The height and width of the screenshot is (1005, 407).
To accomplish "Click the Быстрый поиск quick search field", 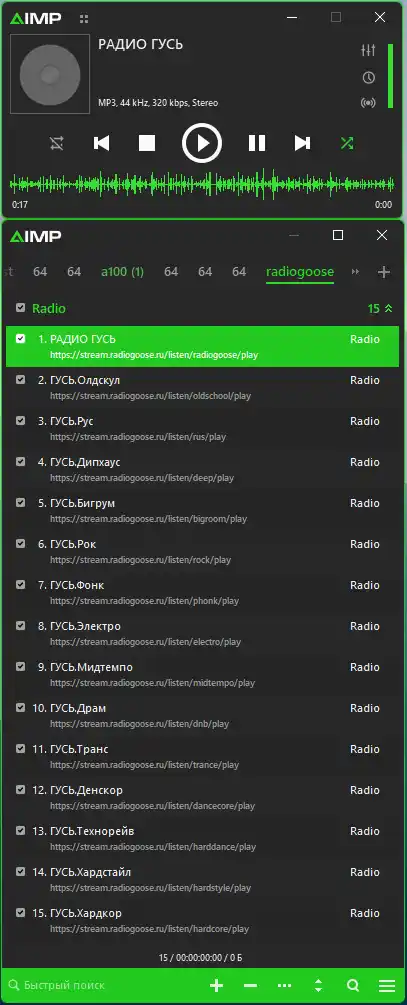I will click(103, 985).
